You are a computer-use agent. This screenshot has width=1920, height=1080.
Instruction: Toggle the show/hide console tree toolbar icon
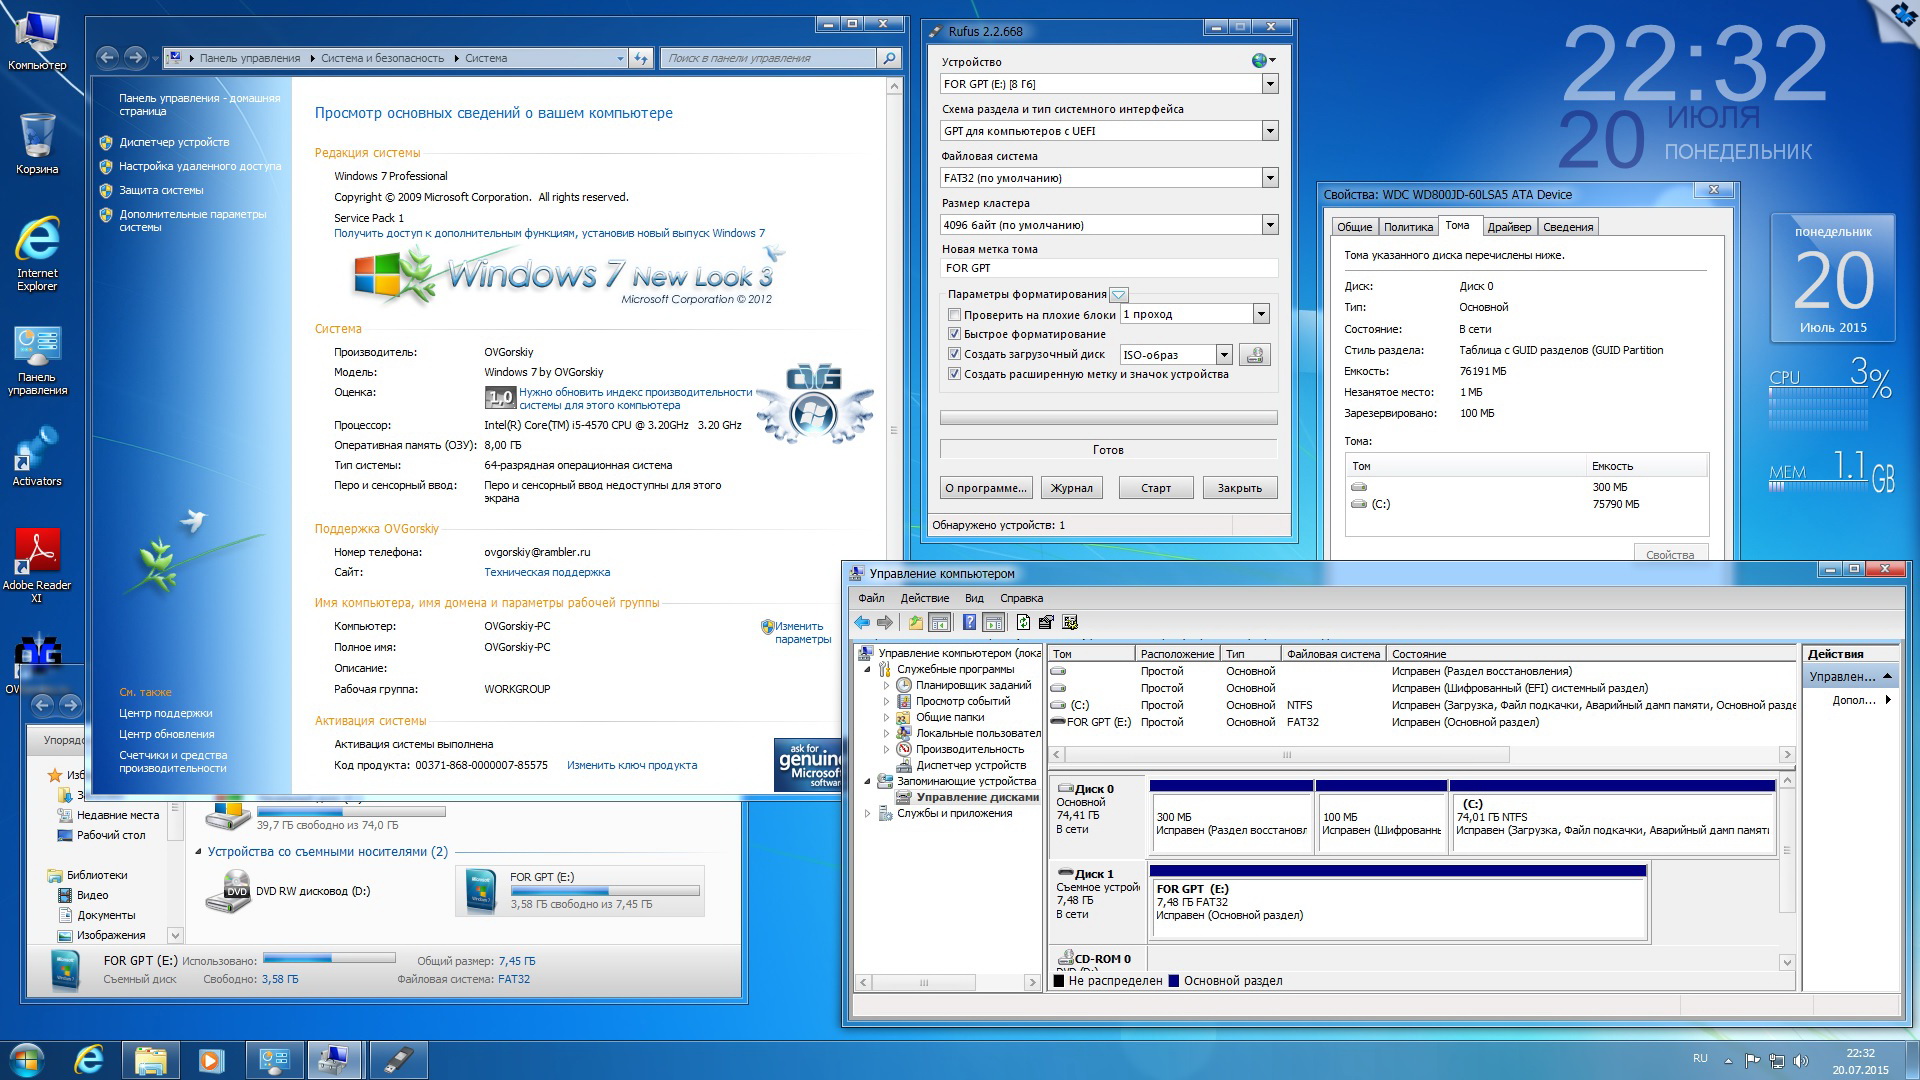(x=940, y=622)
